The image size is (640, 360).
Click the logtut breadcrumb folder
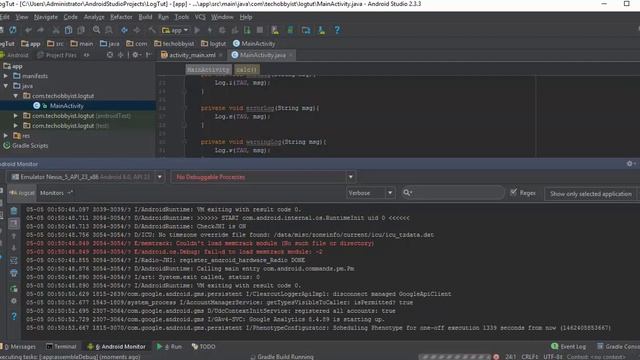tap(214, 44)
